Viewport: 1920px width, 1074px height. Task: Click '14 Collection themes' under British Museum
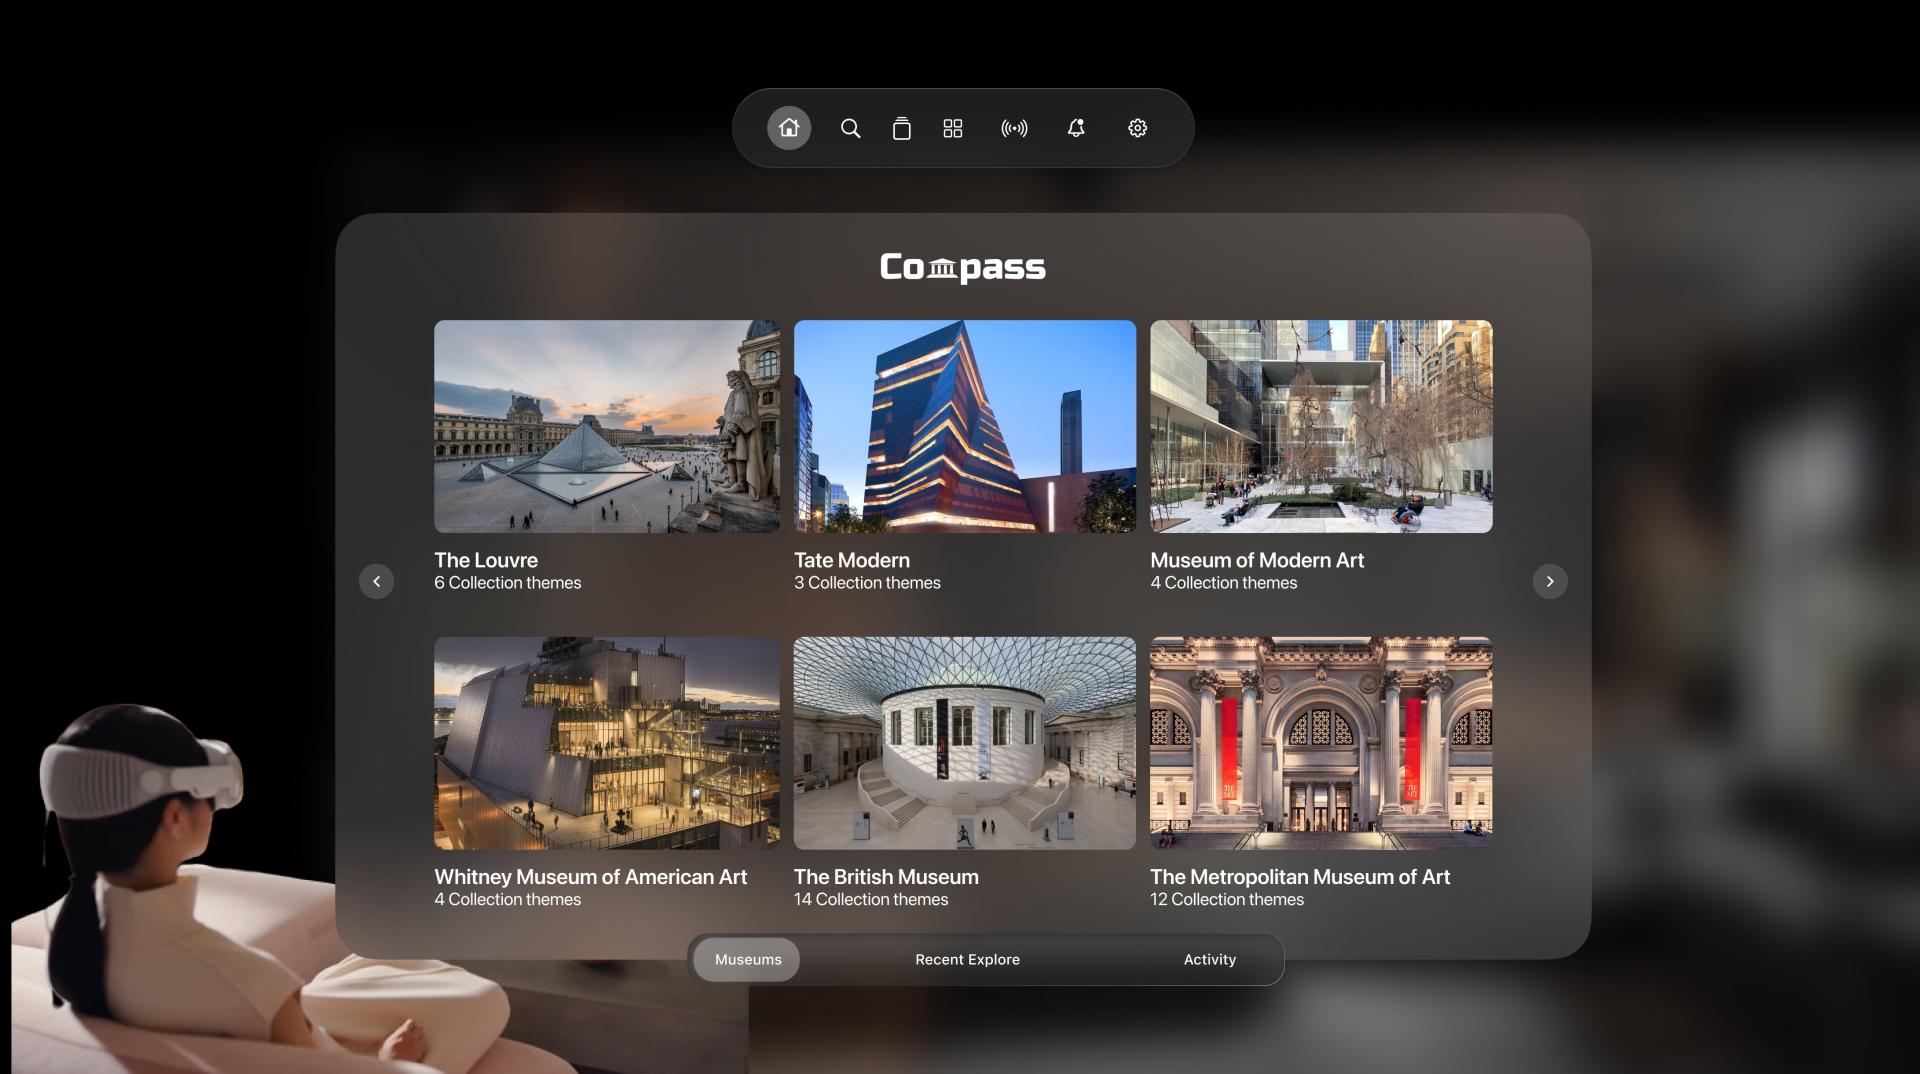click(871, 900)
